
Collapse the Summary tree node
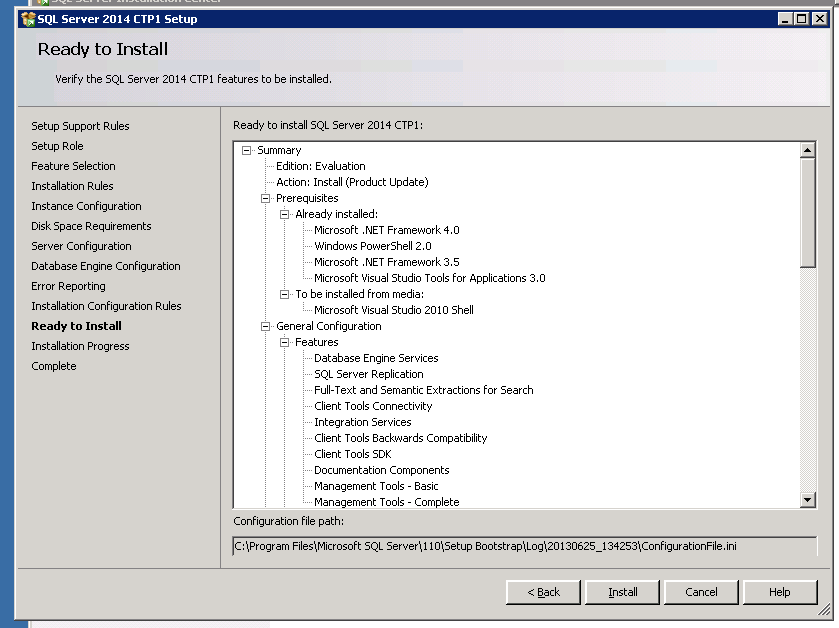[247, 150]
